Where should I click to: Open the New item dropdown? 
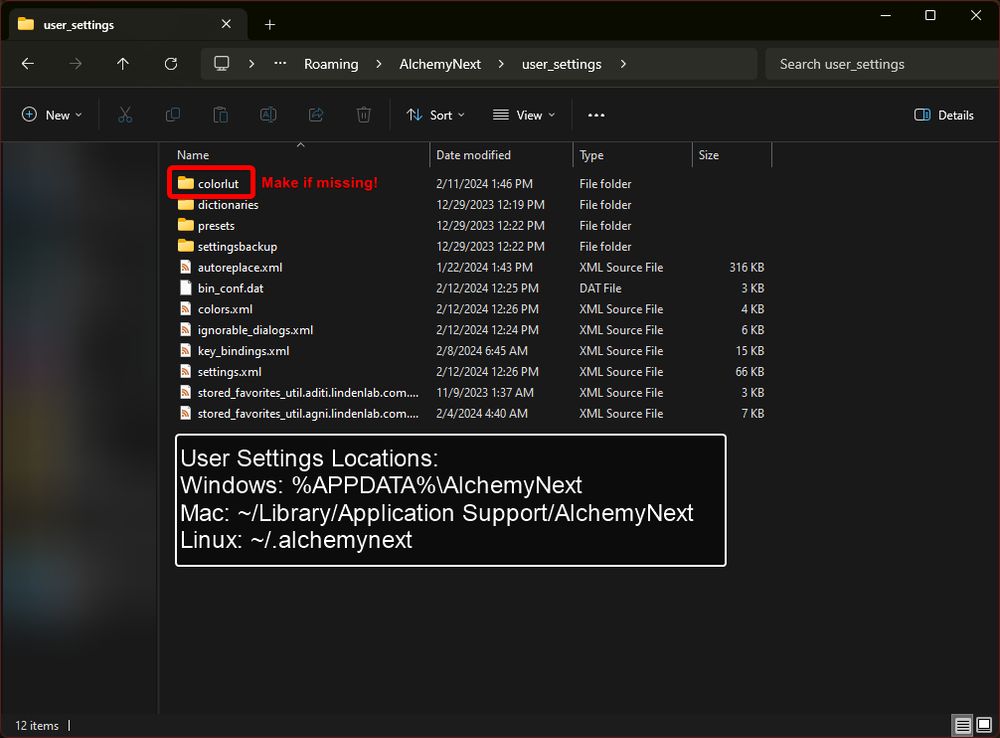click(x=52, y=115)
